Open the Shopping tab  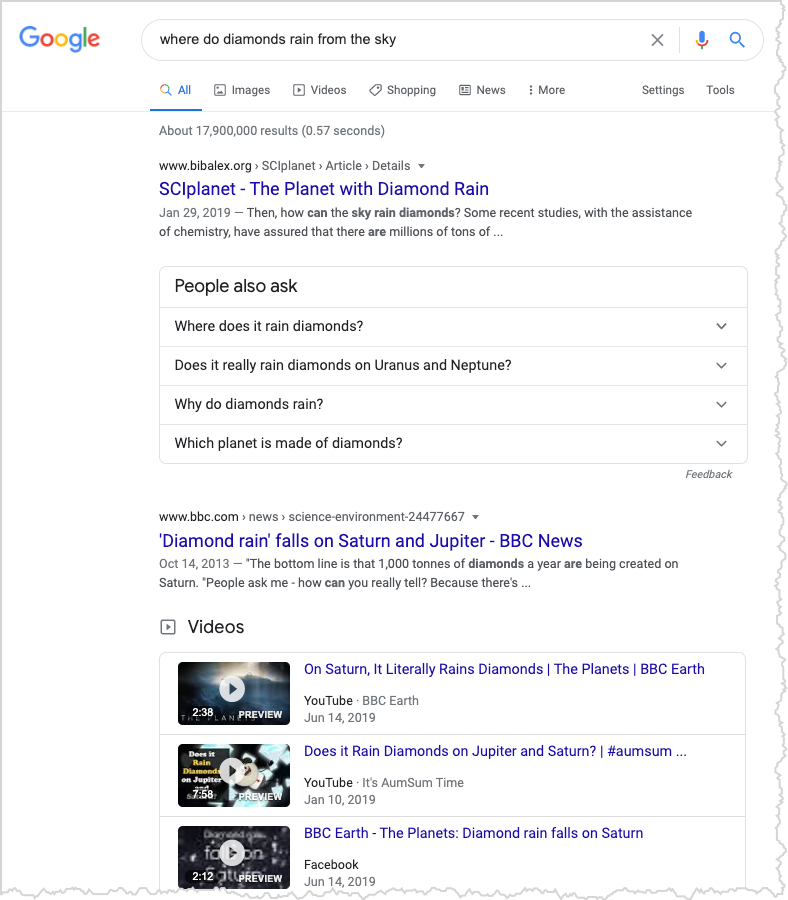click(x=402, y=90)
